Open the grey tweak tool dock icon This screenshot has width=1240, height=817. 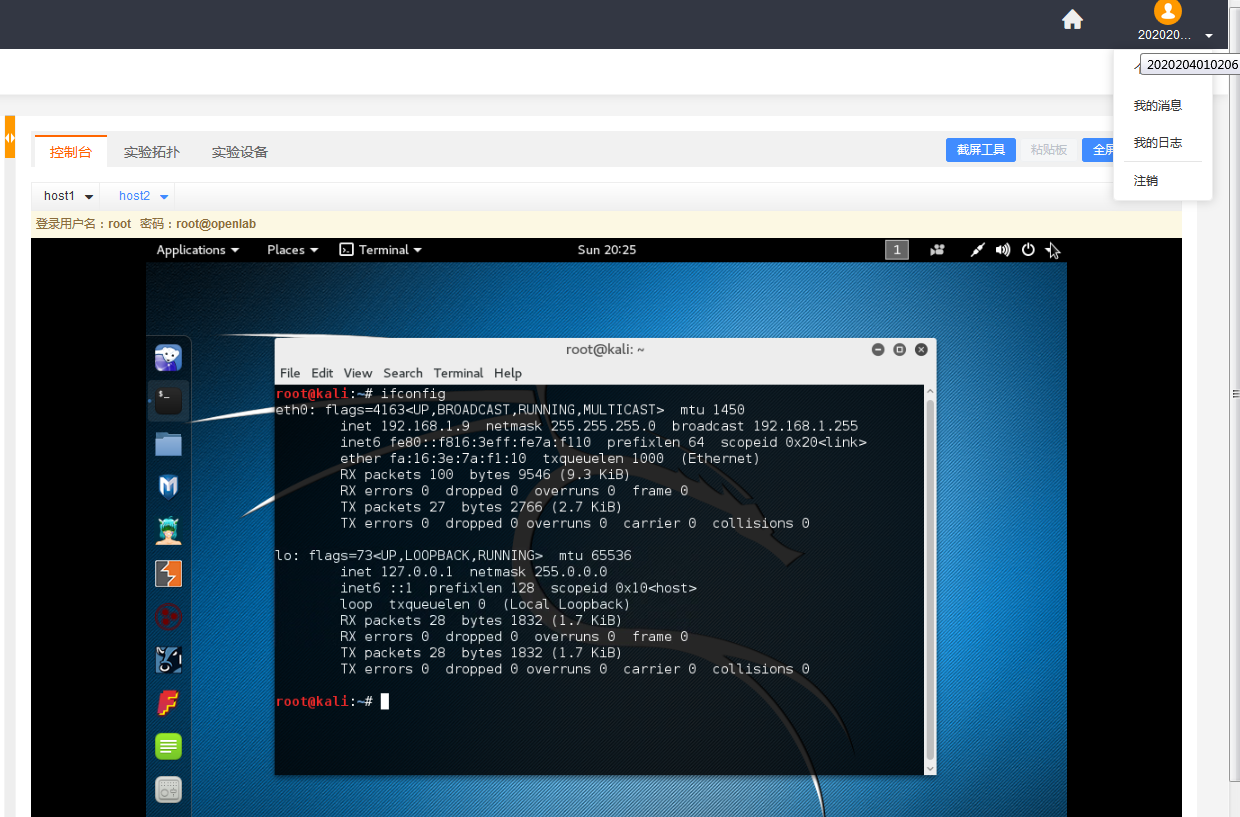[x=168, y=790]
